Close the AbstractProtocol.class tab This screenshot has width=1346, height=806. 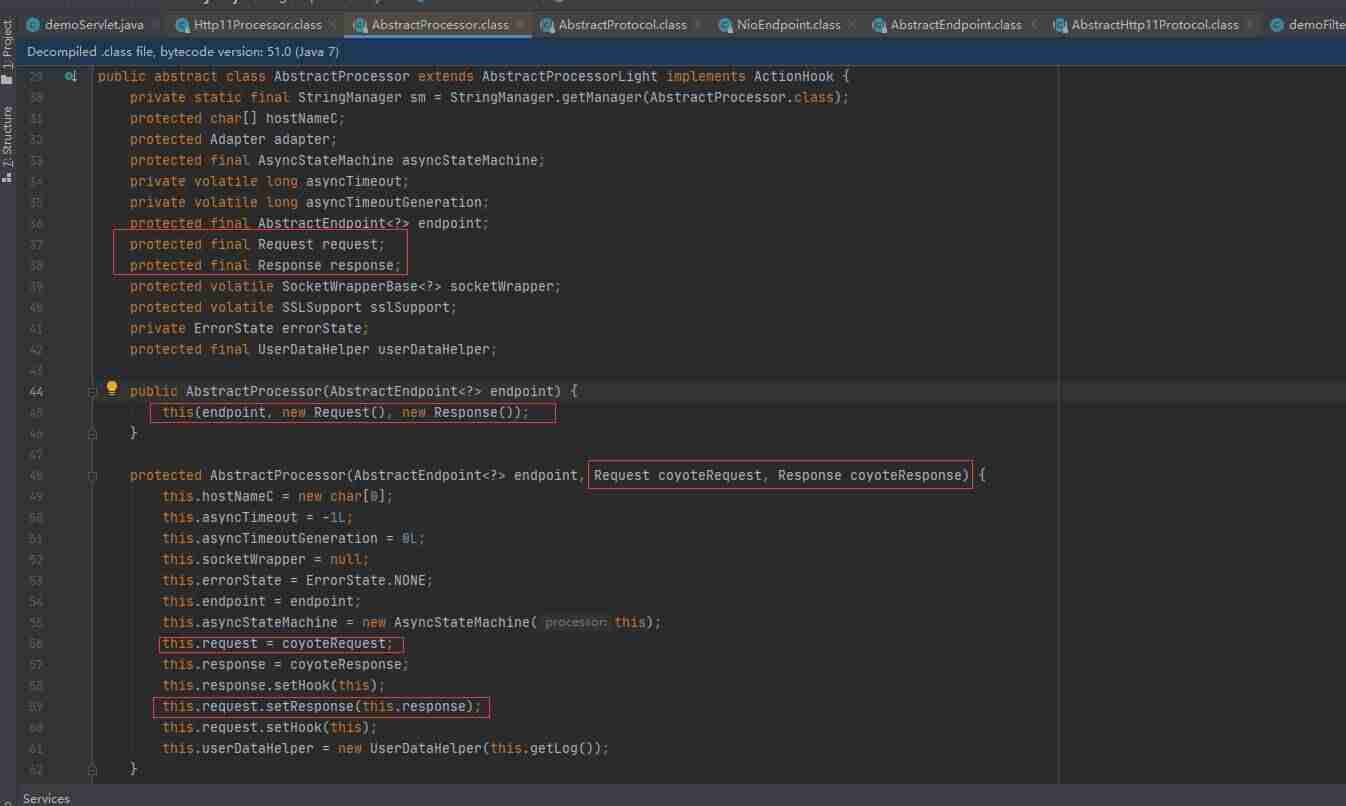pyautogui.click(x=699, y=25)
